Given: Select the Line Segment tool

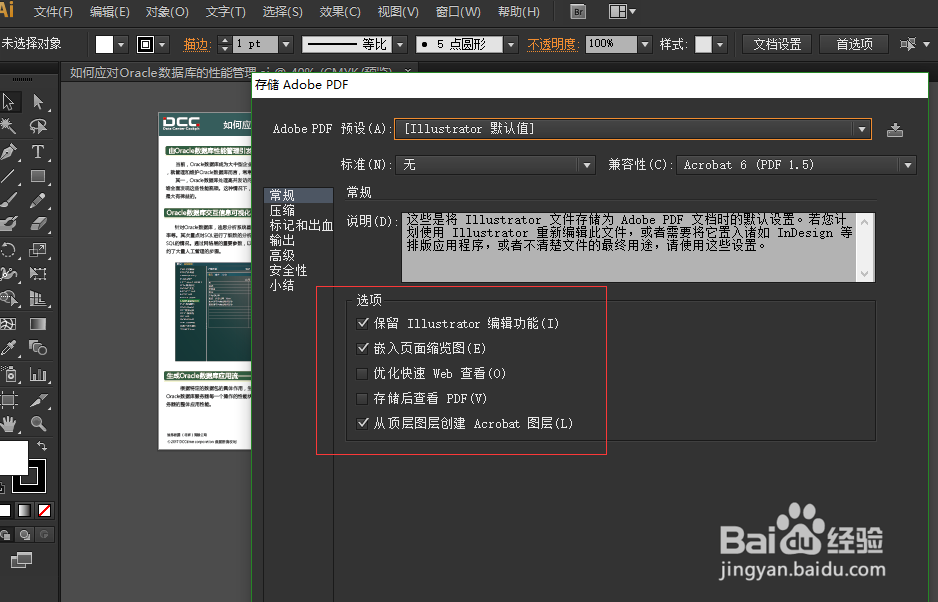Looking at the screenshot, I should pos(9,176).
